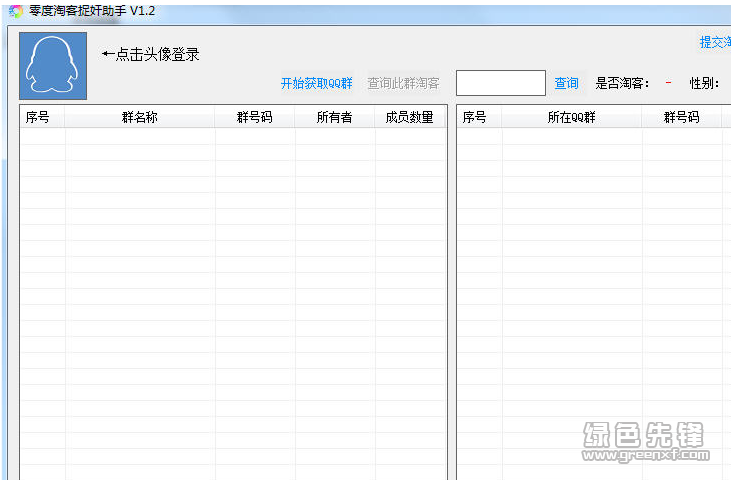Viewport: 731px width, 480px height.
Task: Click the 查询此群淘客 link
Action: click(x=403, y=83)
